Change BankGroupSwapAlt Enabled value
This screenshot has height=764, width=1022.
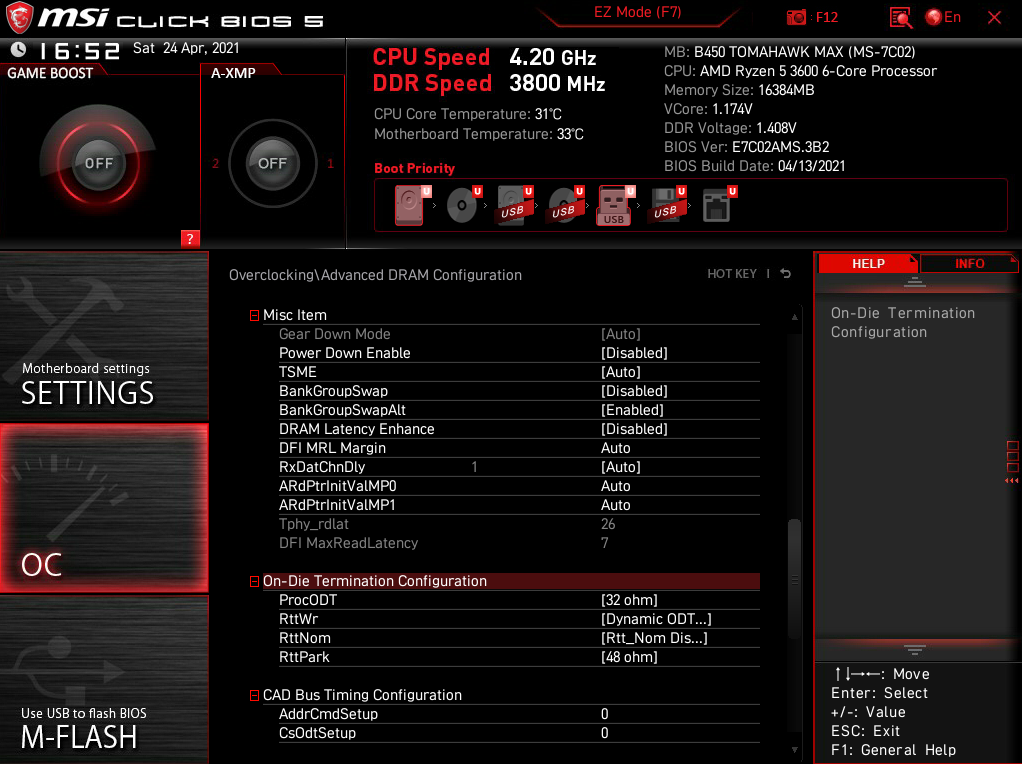coord(632,410)
